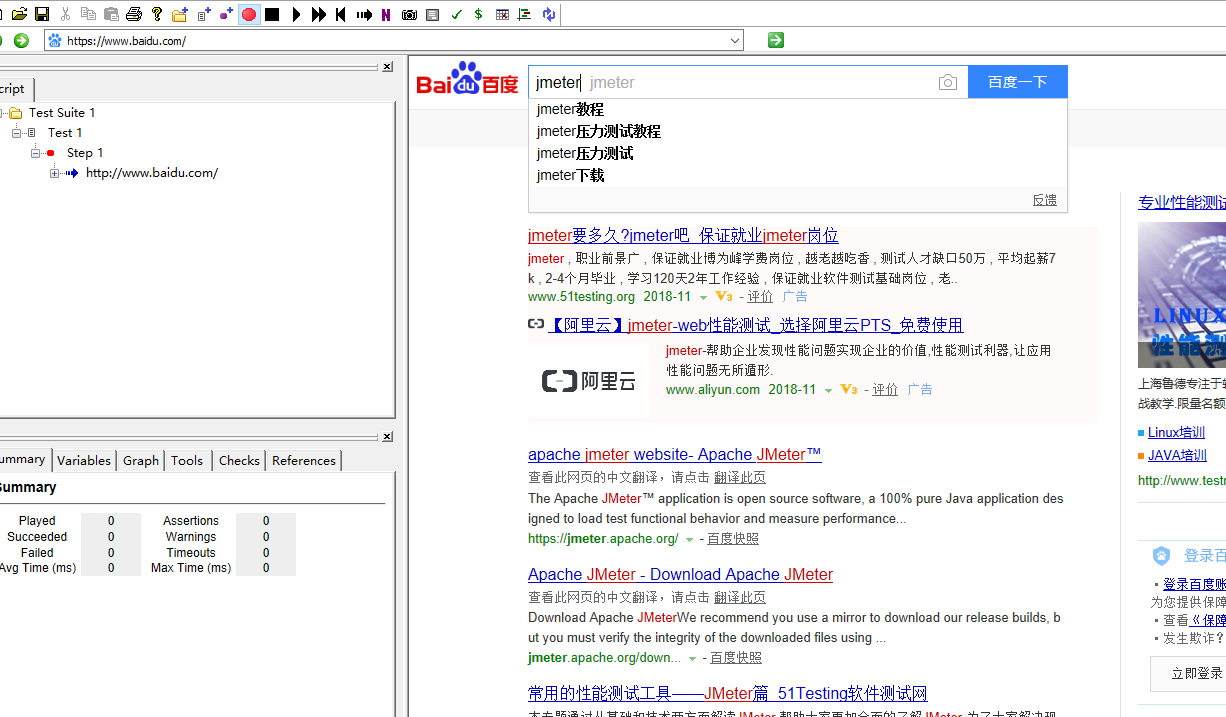Open help with the yellow question mark icon

(157, 14)
